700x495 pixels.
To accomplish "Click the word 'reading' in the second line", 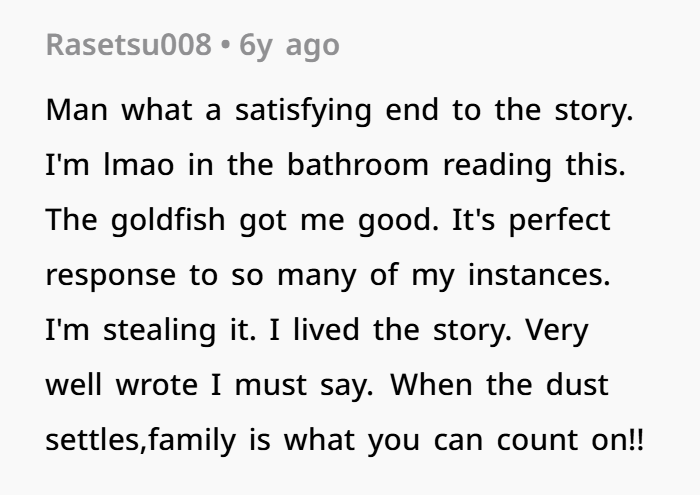I will point(497,166).
